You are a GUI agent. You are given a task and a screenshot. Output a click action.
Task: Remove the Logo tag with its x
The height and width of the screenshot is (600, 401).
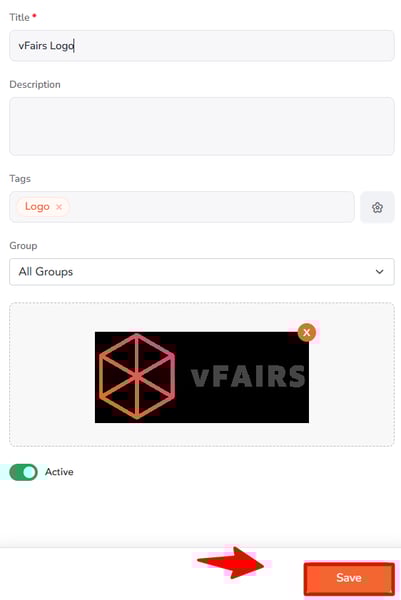coord(59,207)
